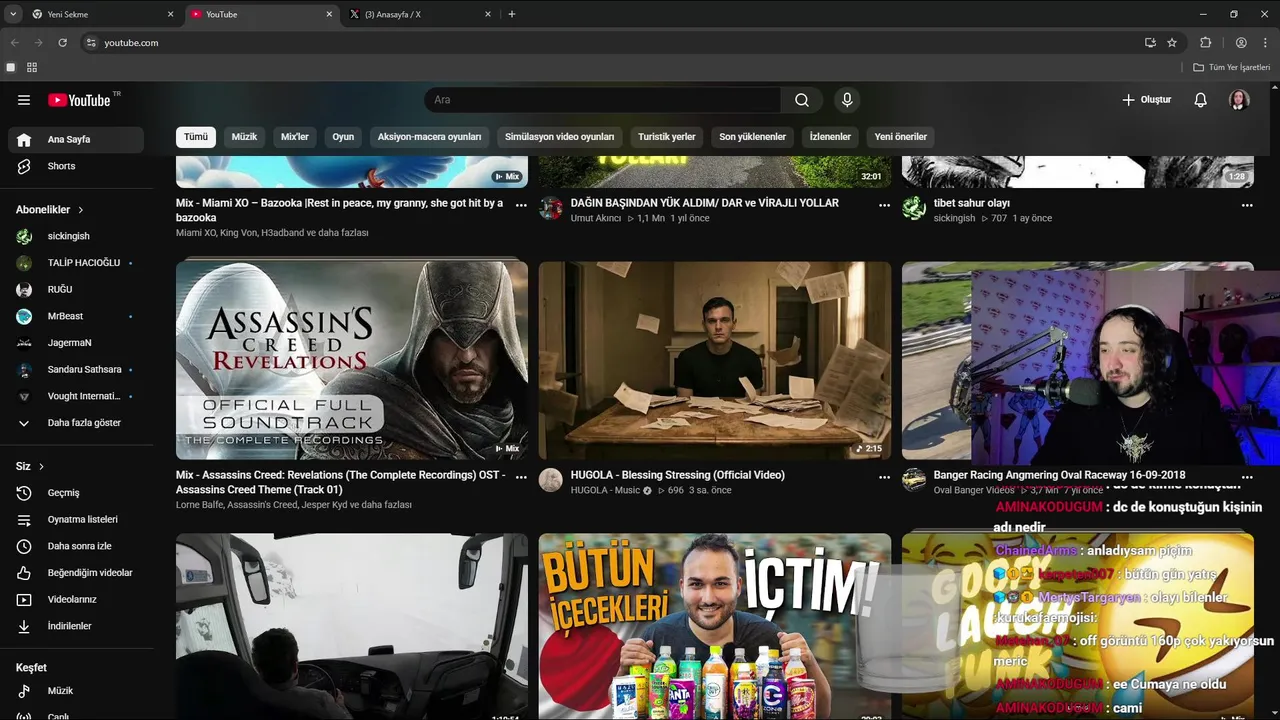Select the Oyun filter chip

(x=343, y=137)
